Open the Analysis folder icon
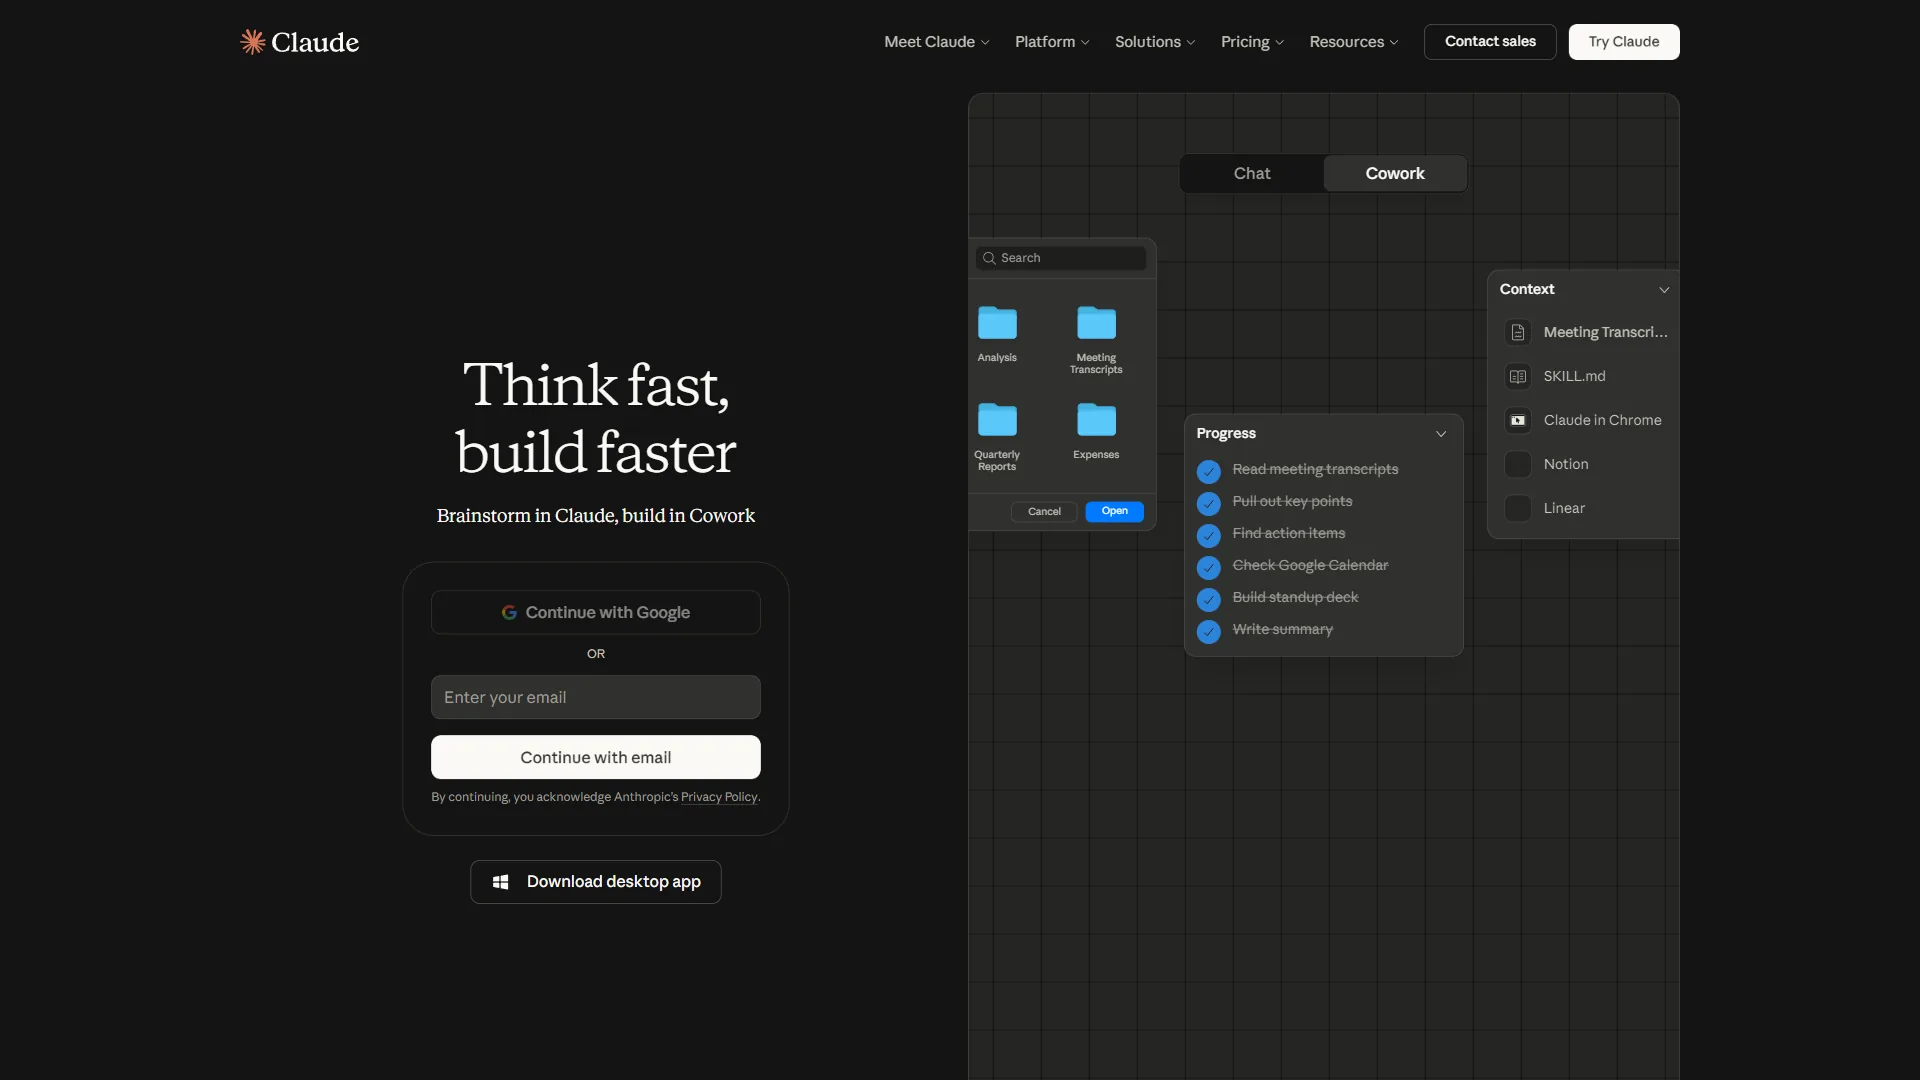Screen dimensions: 1920x1080 point(997,323)
